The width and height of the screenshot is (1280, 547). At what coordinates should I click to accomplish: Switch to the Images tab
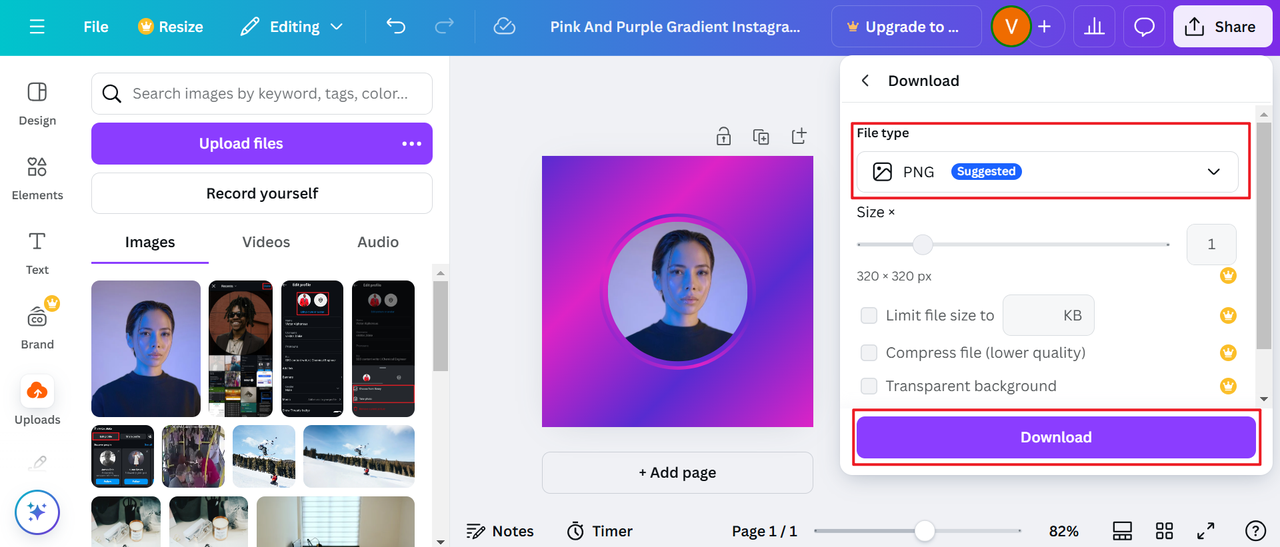click(x=150, y=242)
